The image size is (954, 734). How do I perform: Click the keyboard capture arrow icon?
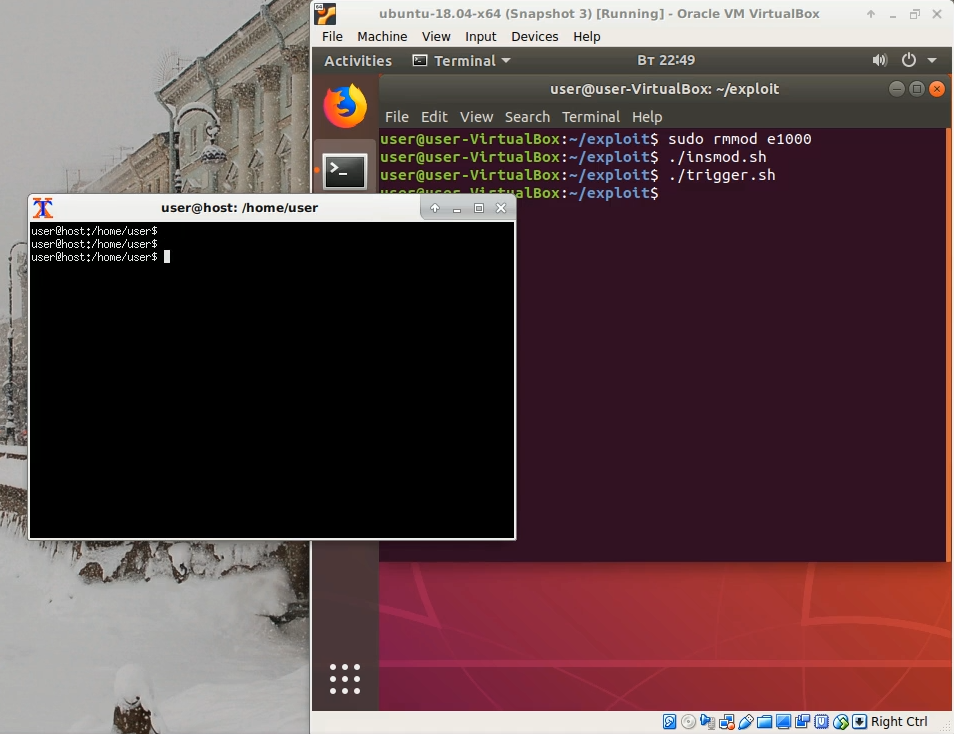pyautogui.click(x=859, y=722)
